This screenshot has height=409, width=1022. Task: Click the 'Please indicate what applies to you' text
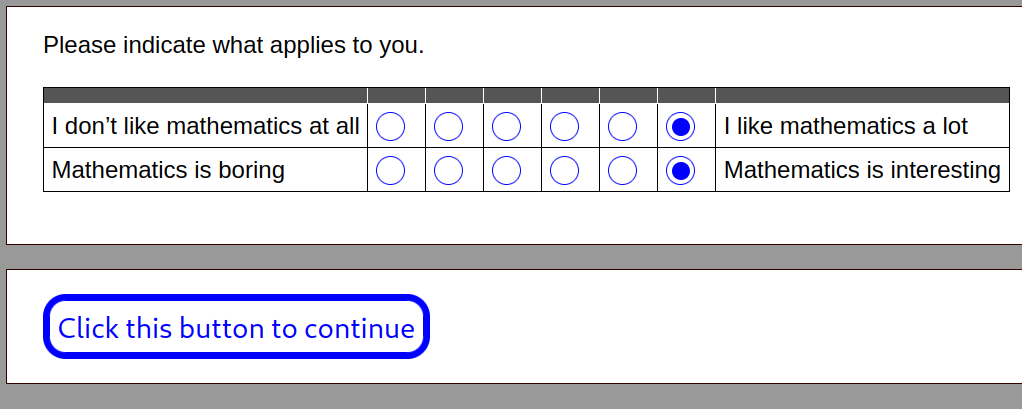click(233, 46)
